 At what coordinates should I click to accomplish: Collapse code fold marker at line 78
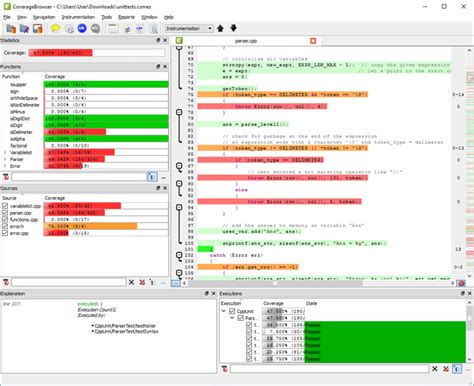click(x=179, y=112)
